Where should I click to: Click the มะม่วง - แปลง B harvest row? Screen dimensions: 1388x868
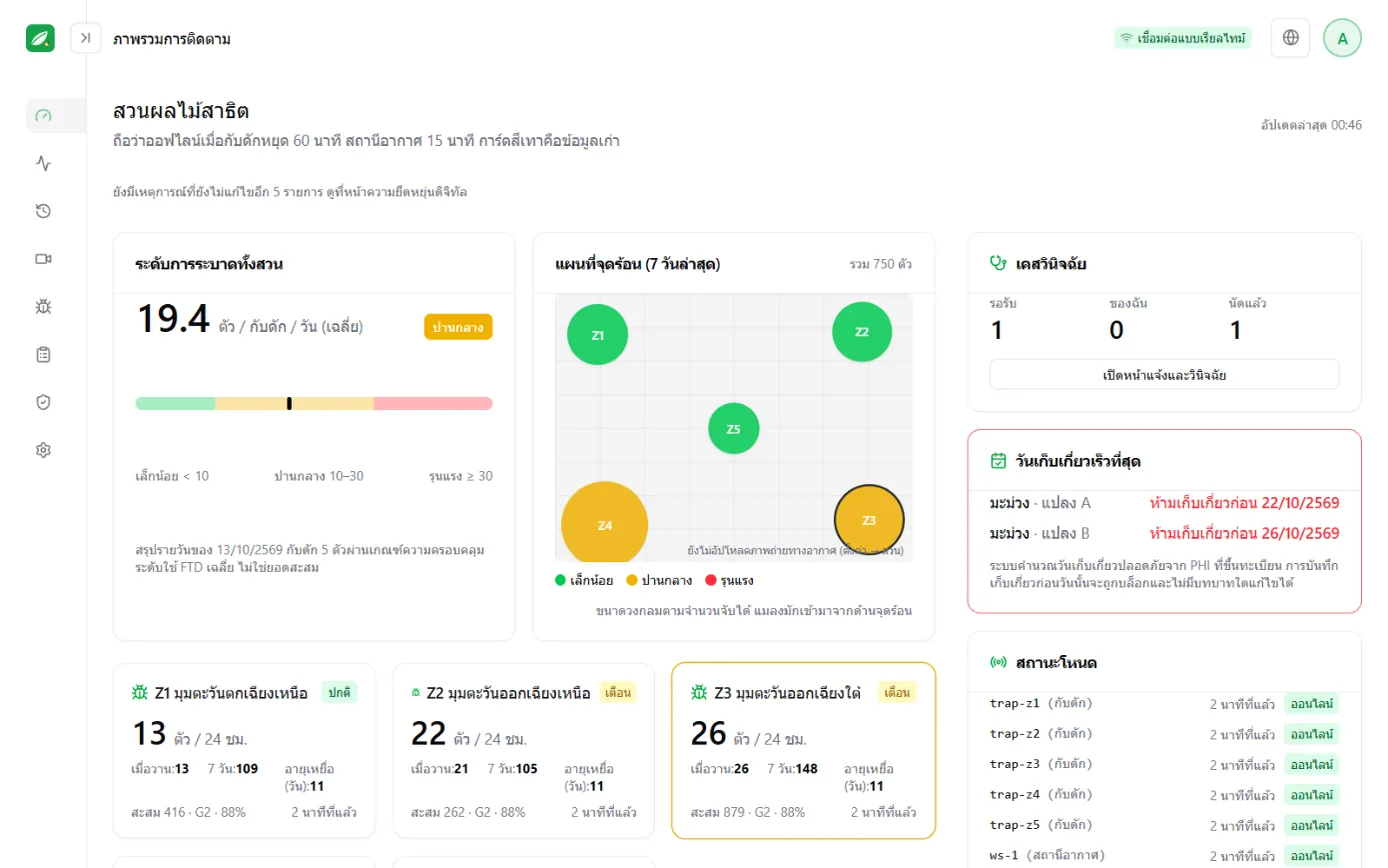tap(1164, 533)
